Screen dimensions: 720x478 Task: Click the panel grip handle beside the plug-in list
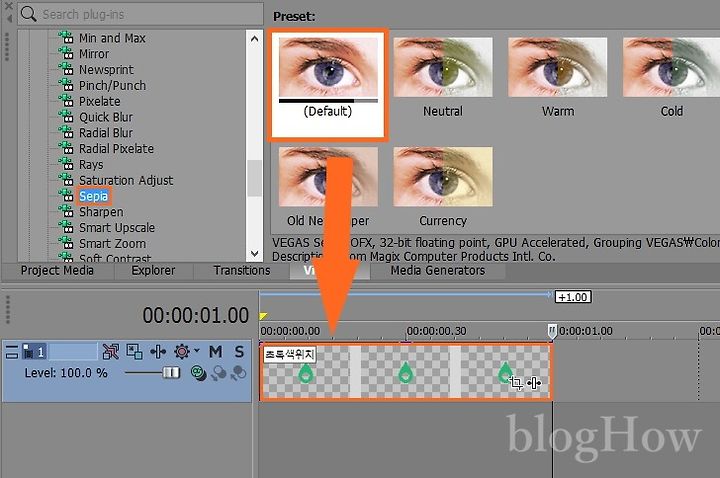pos(6,47)
